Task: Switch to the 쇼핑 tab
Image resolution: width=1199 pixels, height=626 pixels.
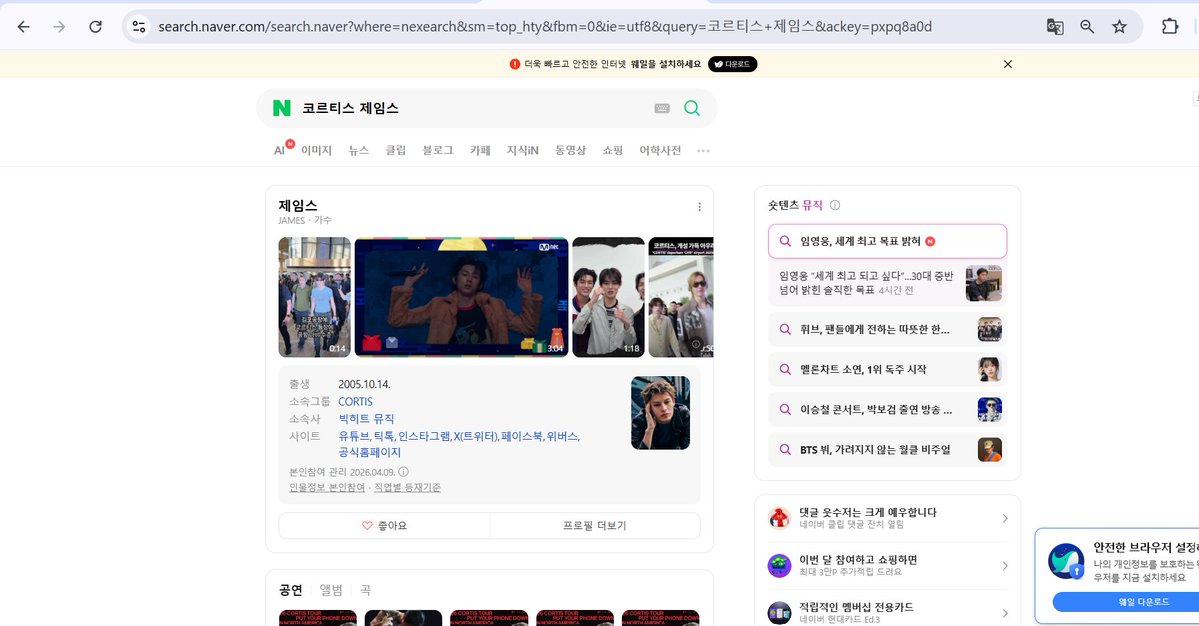Action: [x=612, y=151]
